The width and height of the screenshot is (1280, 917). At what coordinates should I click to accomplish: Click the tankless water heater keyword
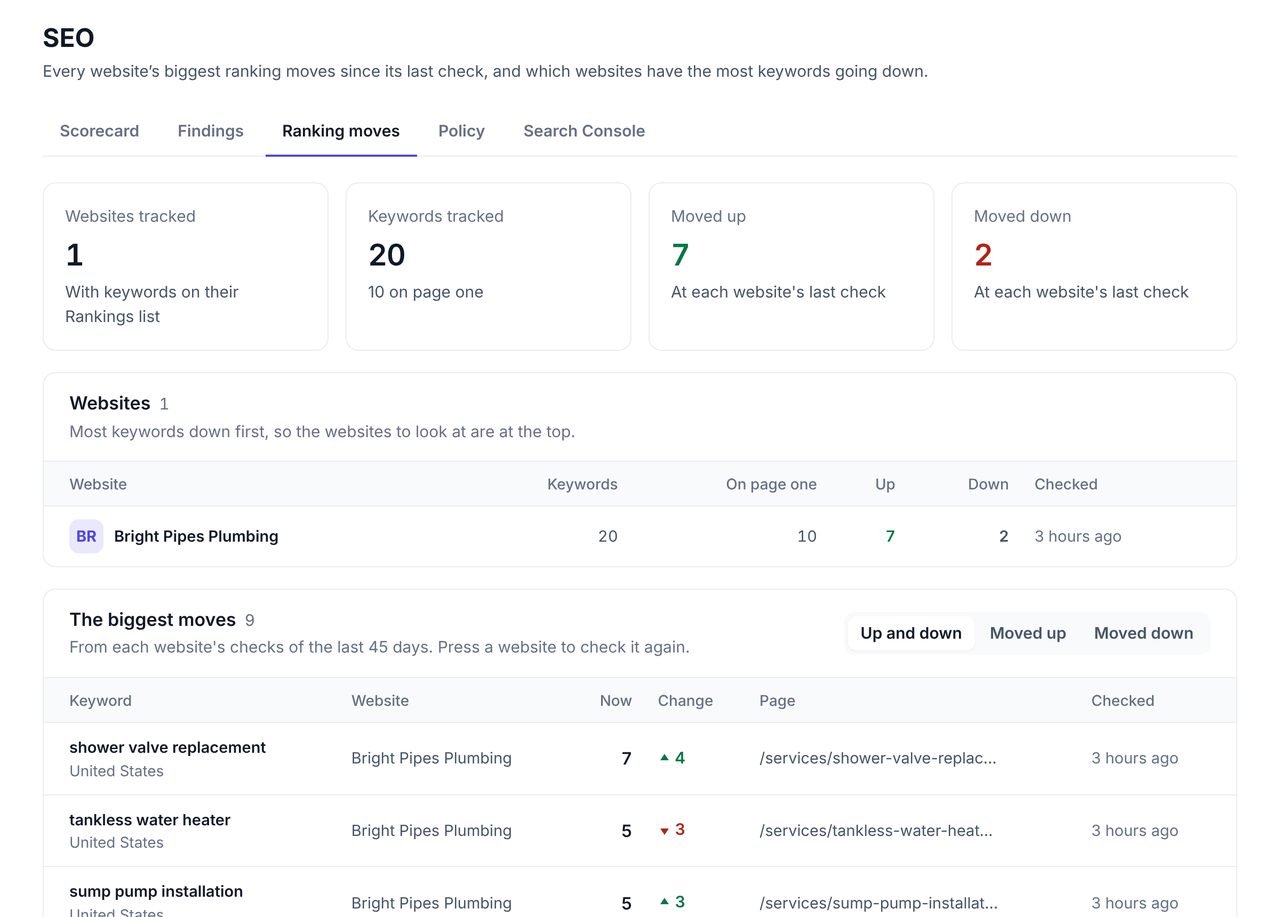click(x=150, y=819)
